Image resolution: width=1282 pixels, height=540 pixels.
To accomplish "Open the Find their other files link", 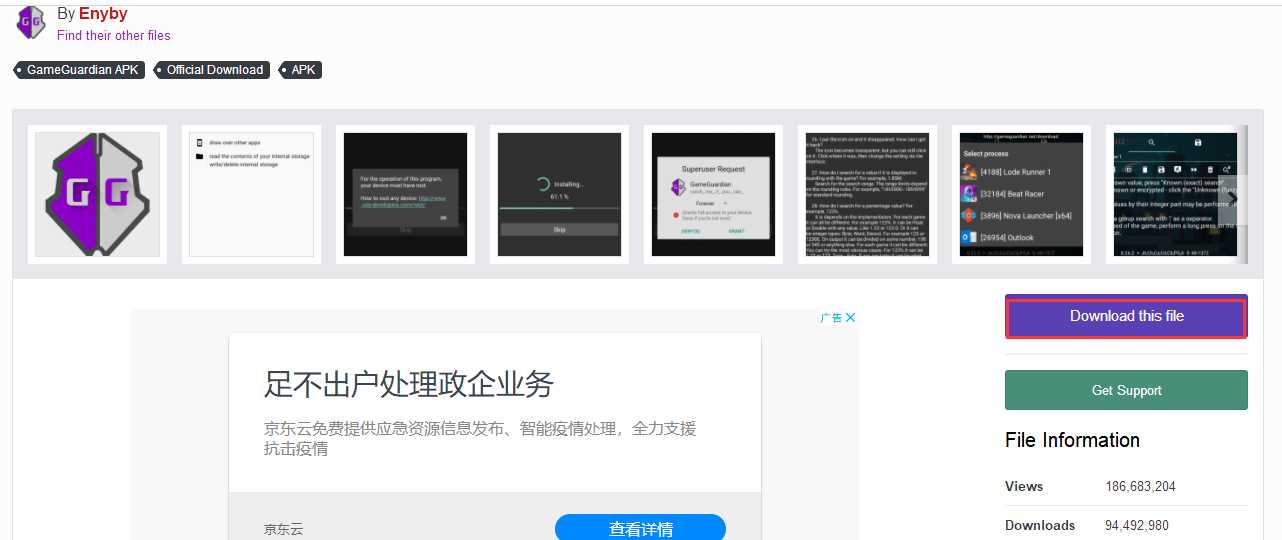I will 114,35.
